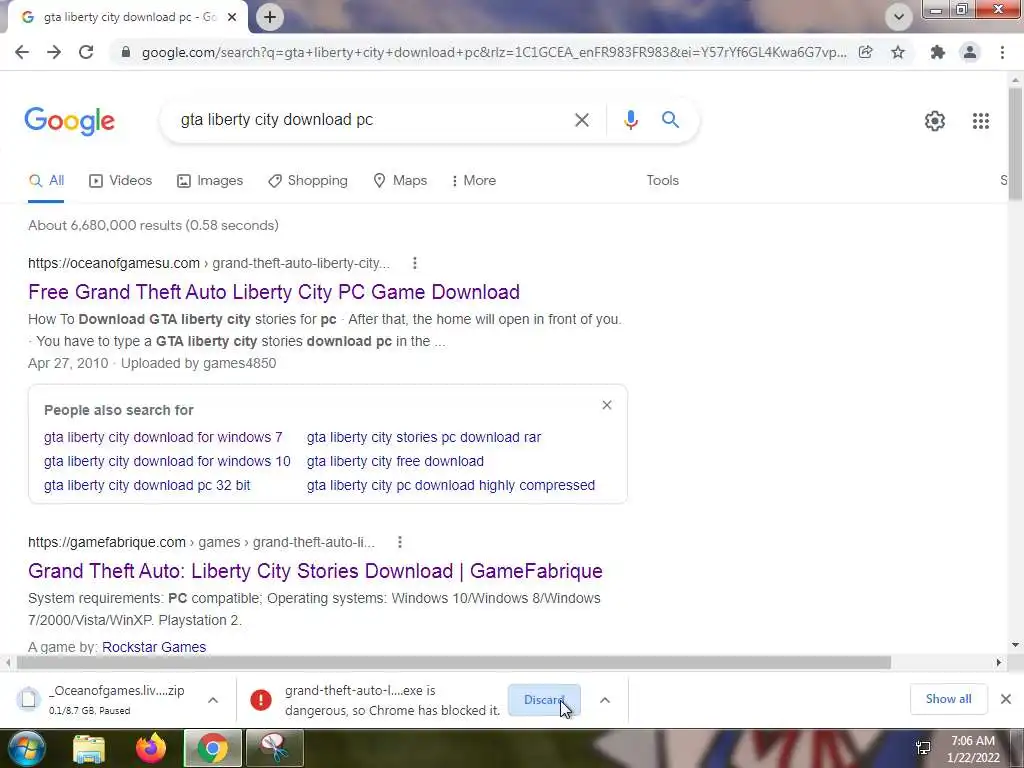The height and width of the screenshot is (768, 1024).
Task: Close the gta liberty city tab
Action: click(232, 17)
